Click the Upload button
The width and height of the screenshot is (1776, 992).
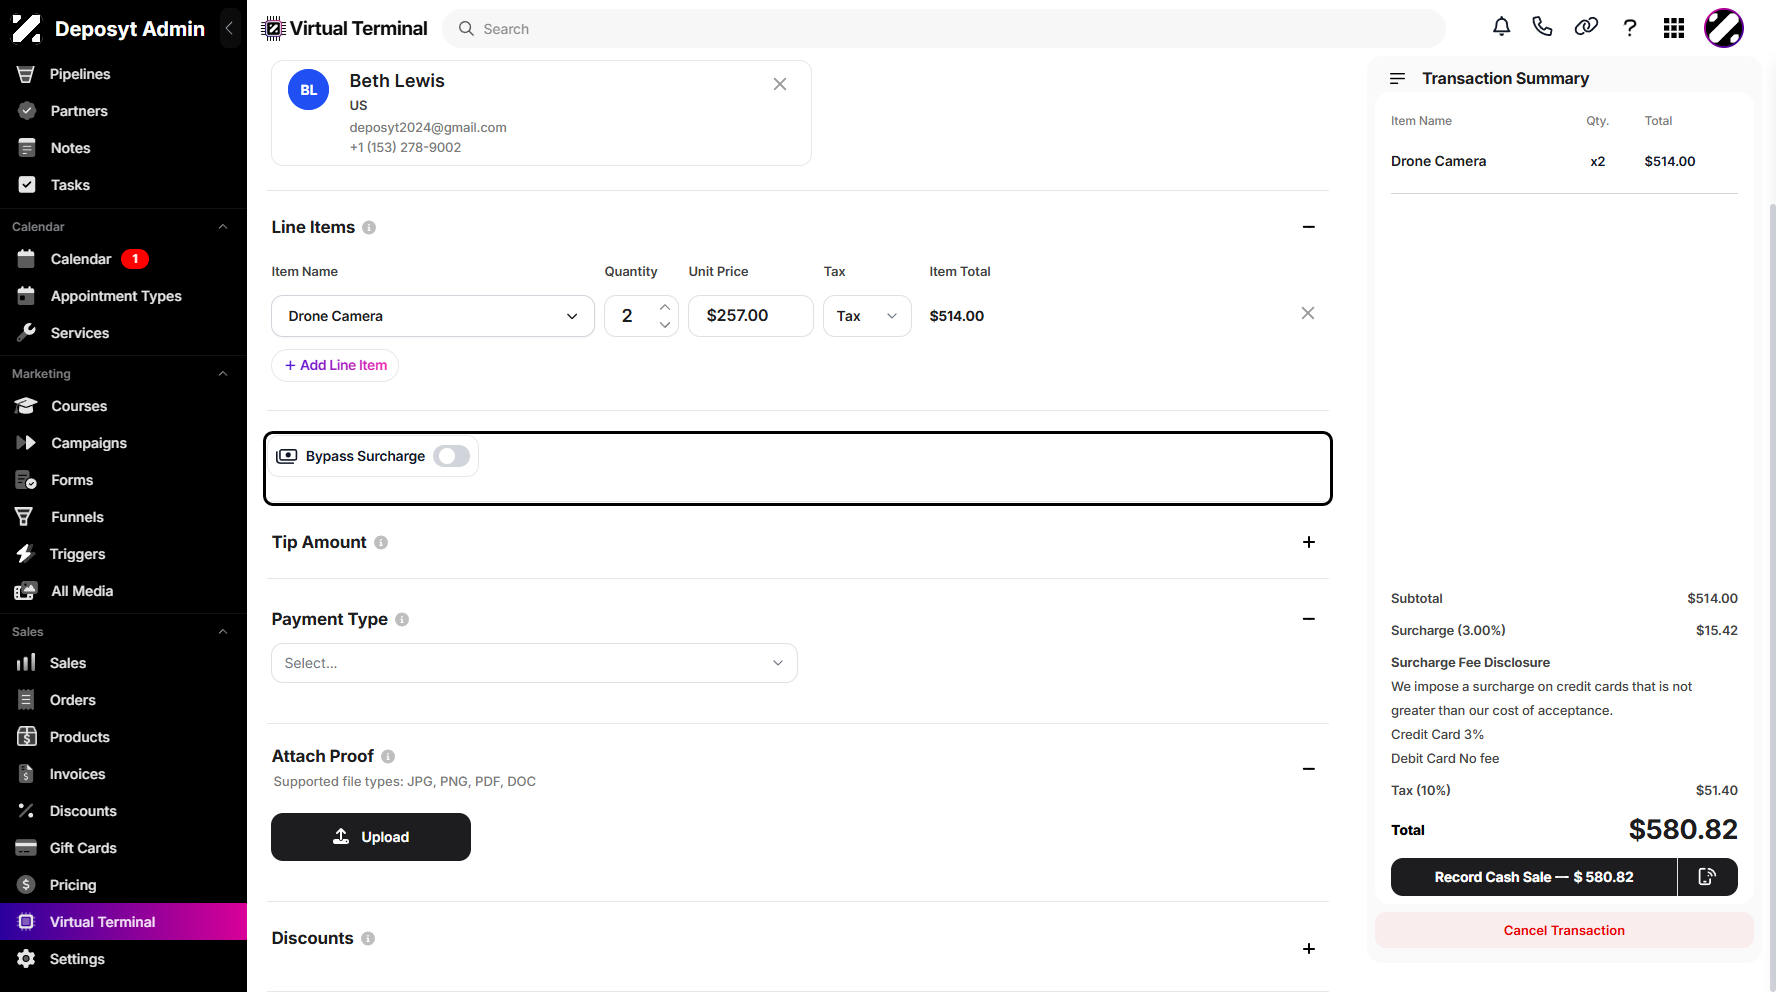coord(371,837)
